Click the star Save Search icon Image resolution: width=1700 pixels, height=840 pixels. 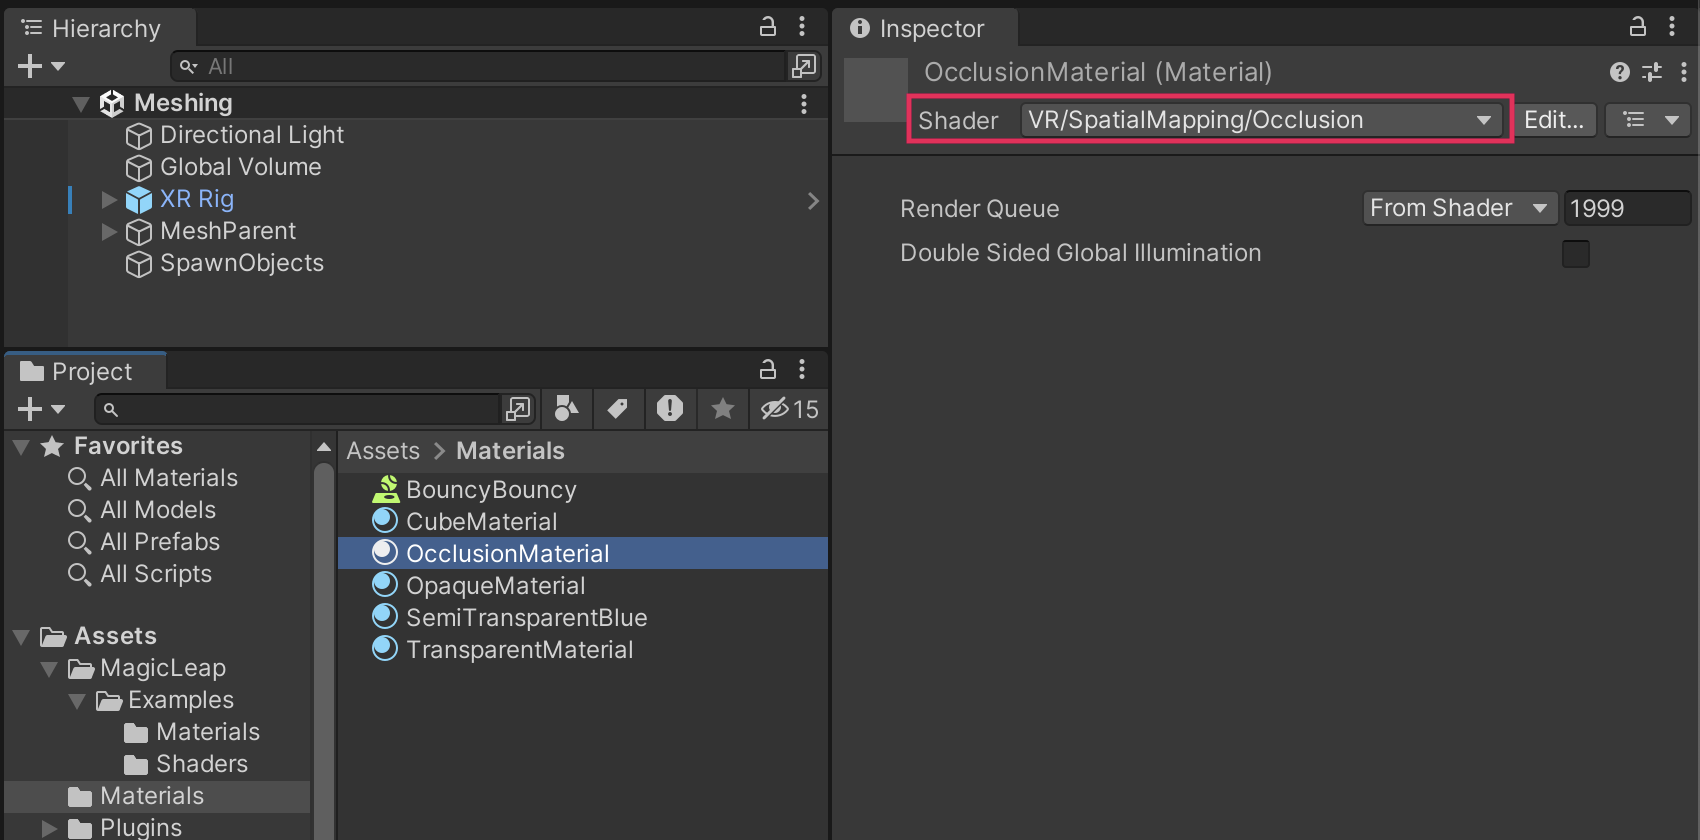coord(722,408)
